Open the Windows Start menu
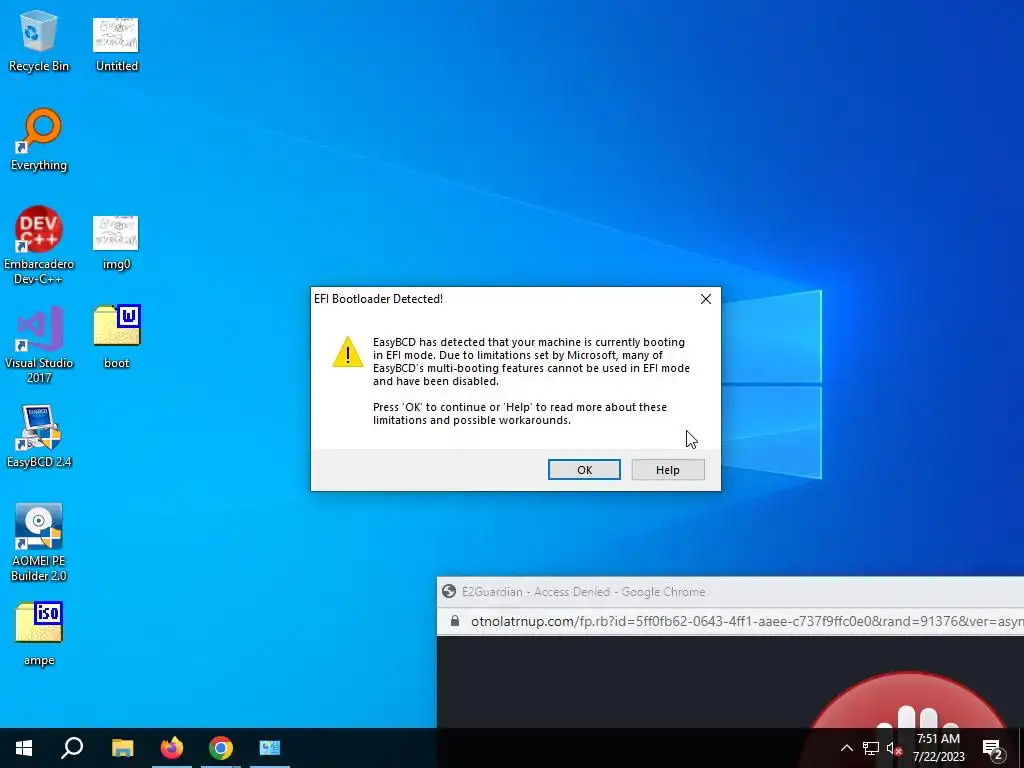This screenshot has height=768, width=1024. [x=24, y=748]
